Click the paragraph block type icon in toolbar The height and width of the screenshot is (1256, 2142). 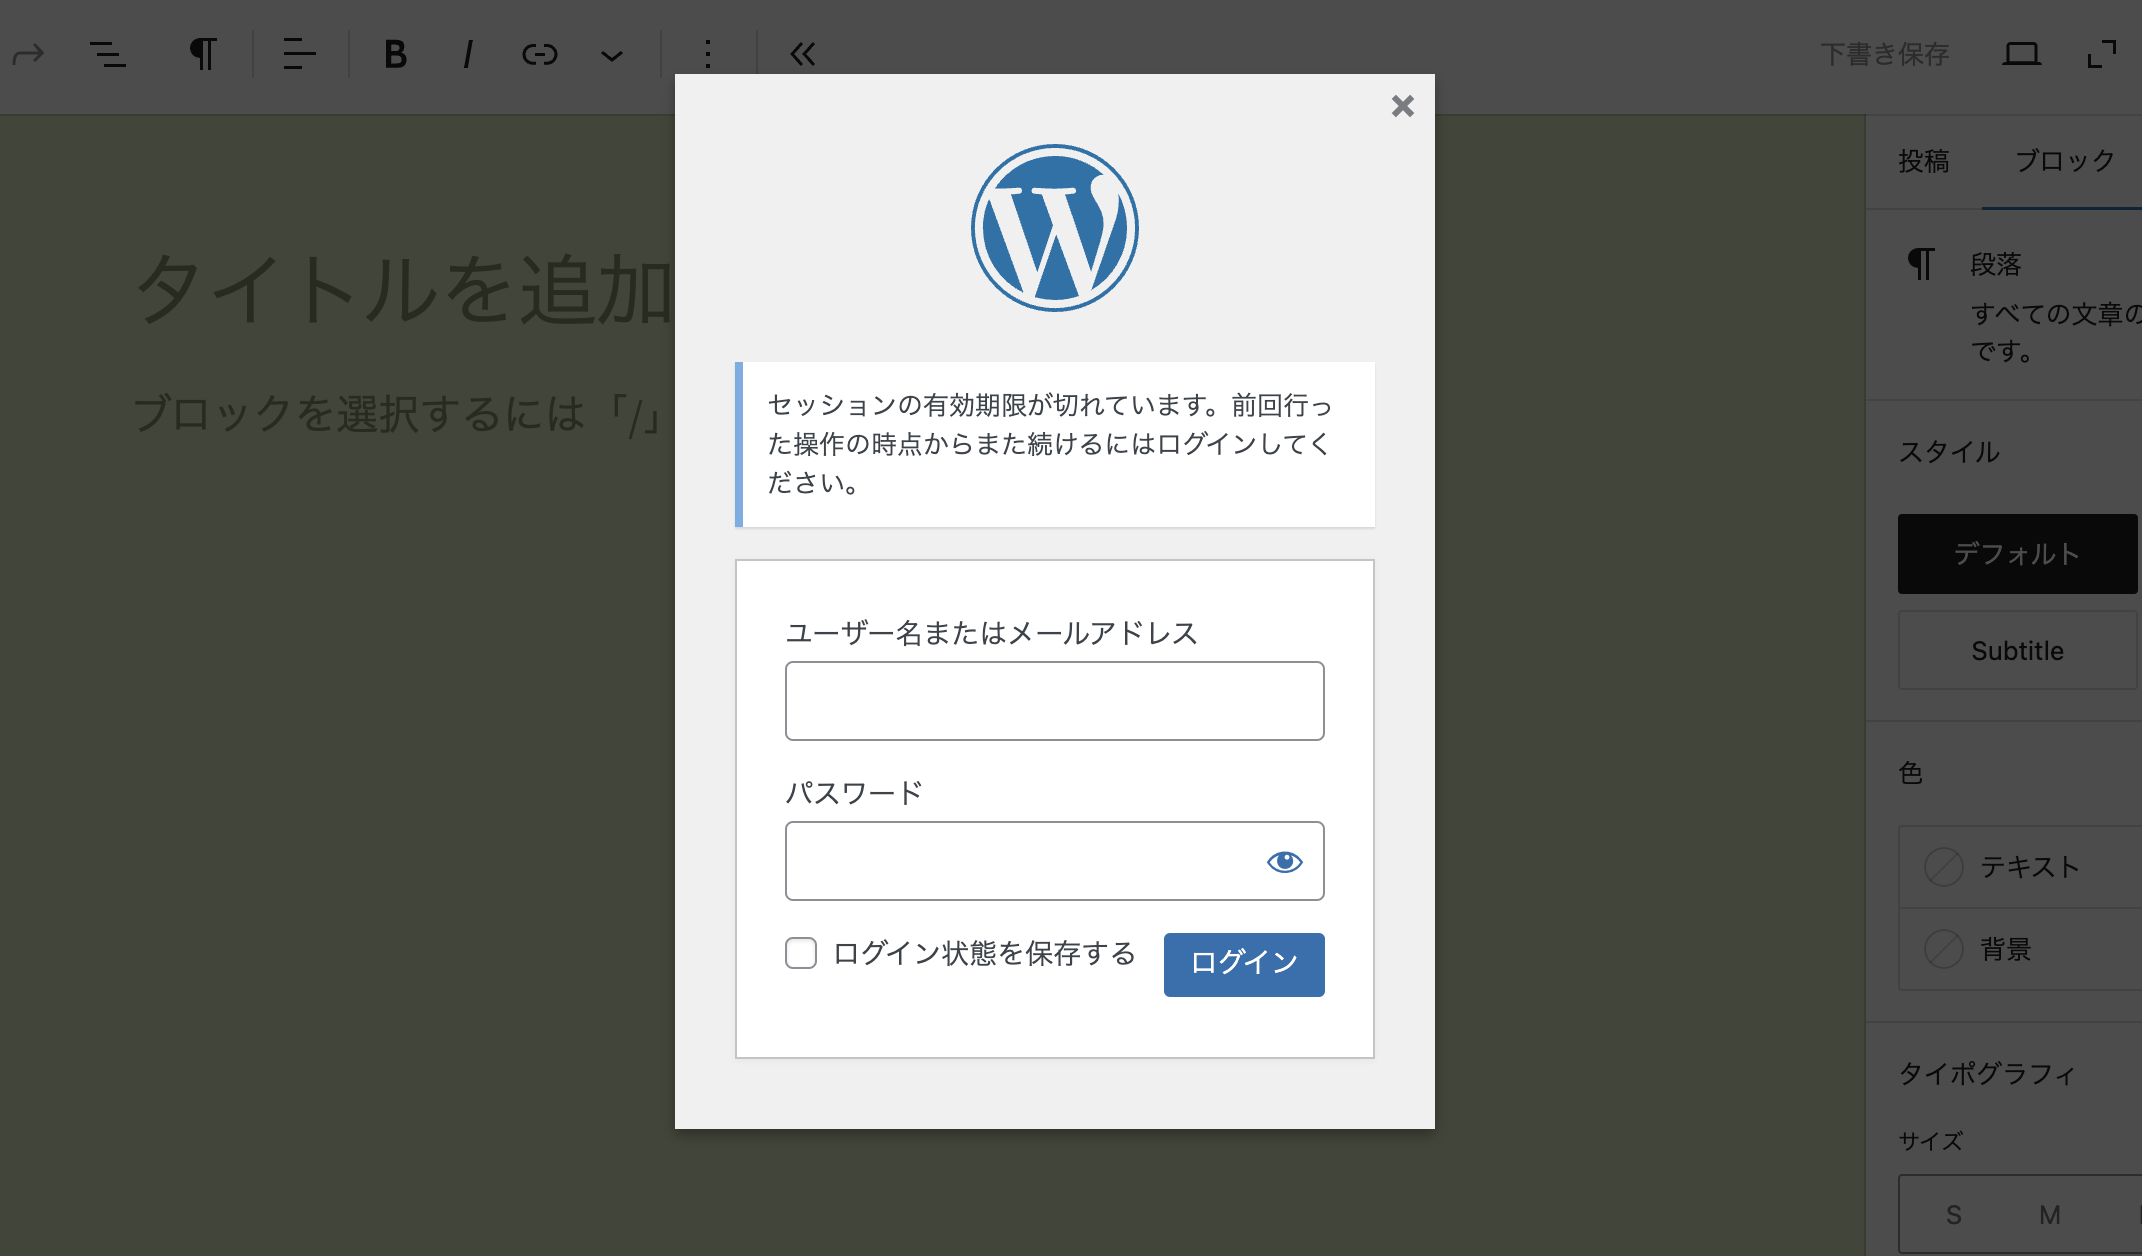203,54
